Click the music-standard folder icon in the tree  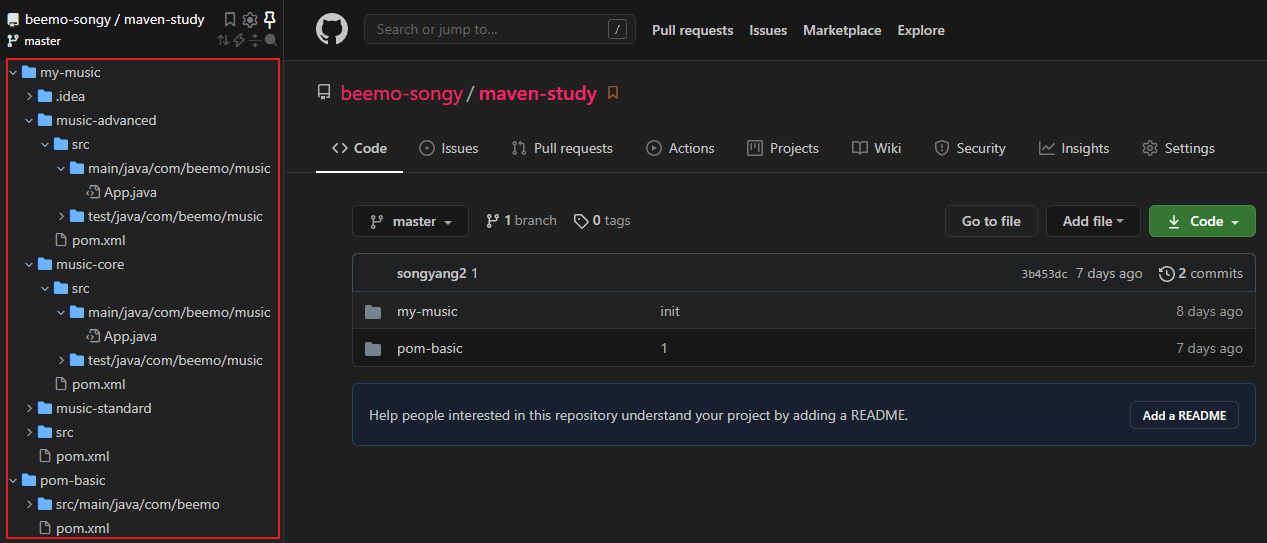(45, 408)
